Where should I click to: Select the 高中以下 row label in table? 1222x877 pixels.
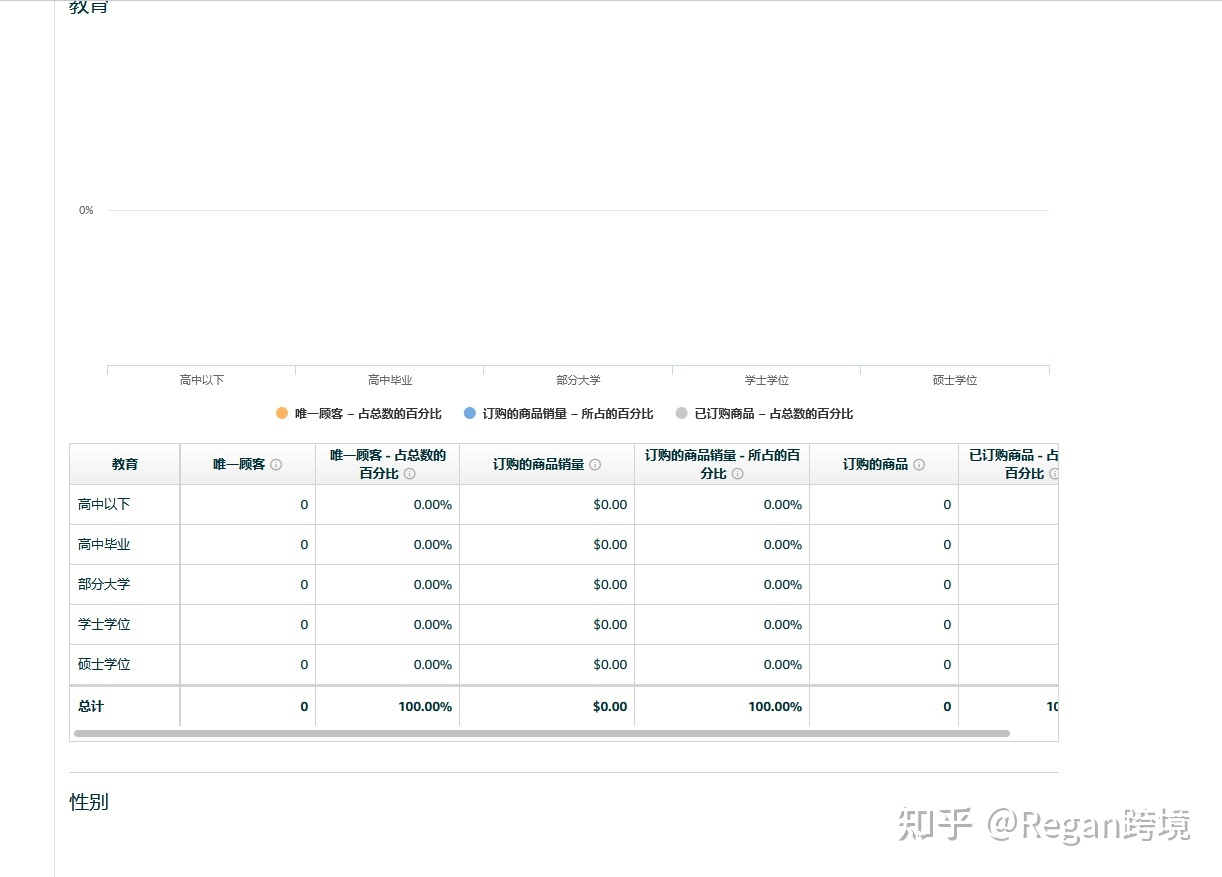pyautogui.click(x=104, y=505)
